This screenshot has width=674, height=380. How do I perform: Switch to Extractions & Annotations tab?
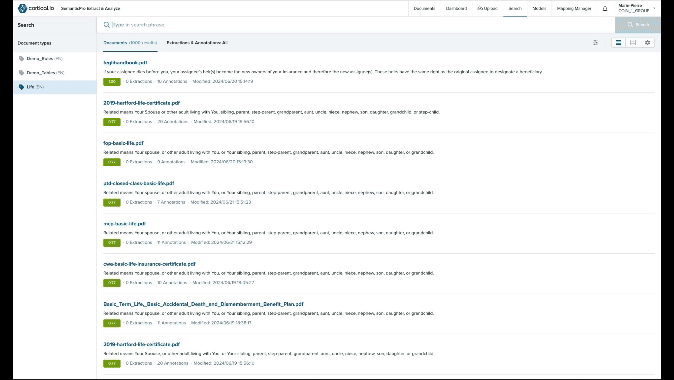[x=197, y=43]
